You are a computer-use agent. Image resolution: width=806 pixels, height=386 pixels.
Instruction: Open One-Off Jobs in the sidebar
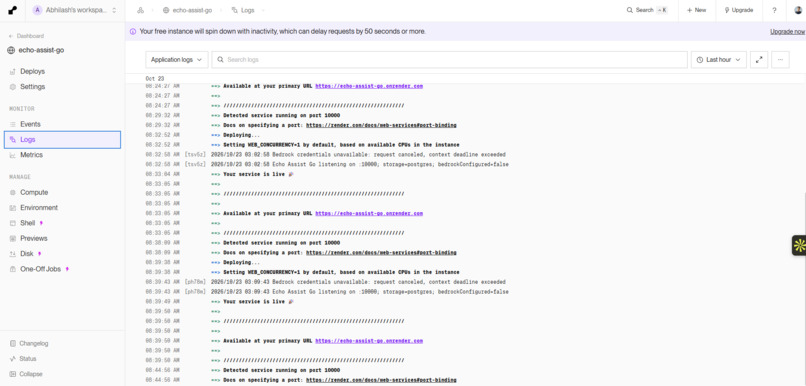41,269
